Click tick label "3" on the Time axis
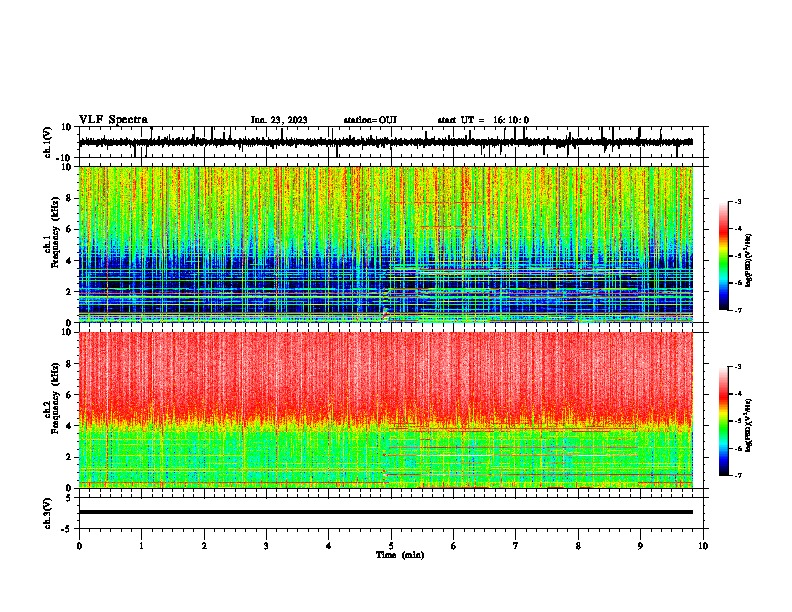 click(266, 546)
